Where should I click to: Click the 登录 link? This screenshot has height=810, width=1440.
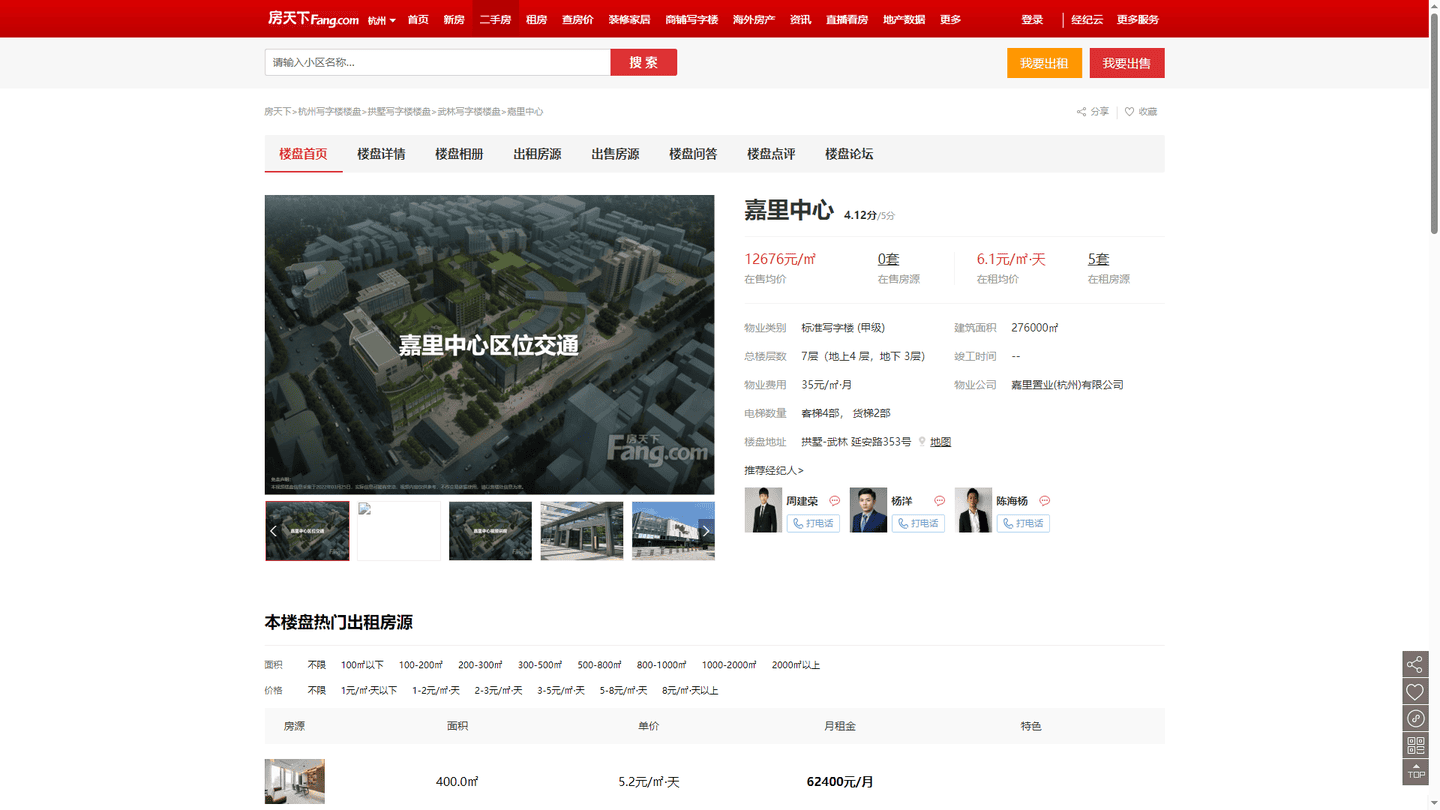click(1032, 20)
